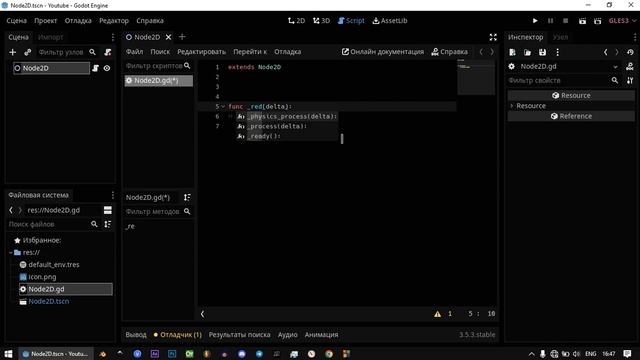Switch to the Импорт tab
The width and height of the screenshot is (640, 360).
tap(50, 37)
